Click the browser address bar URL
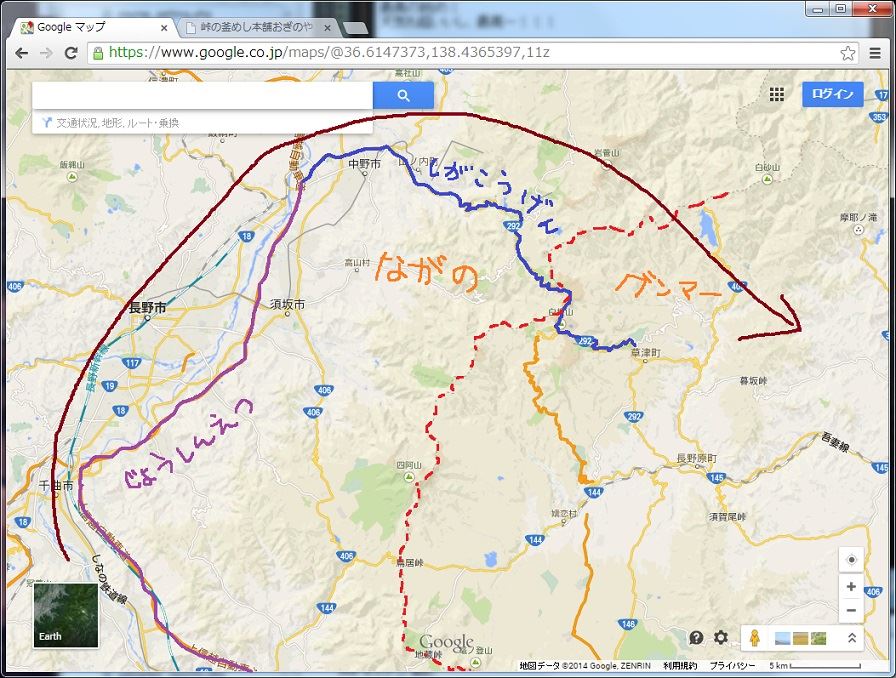 coord(329,53)
